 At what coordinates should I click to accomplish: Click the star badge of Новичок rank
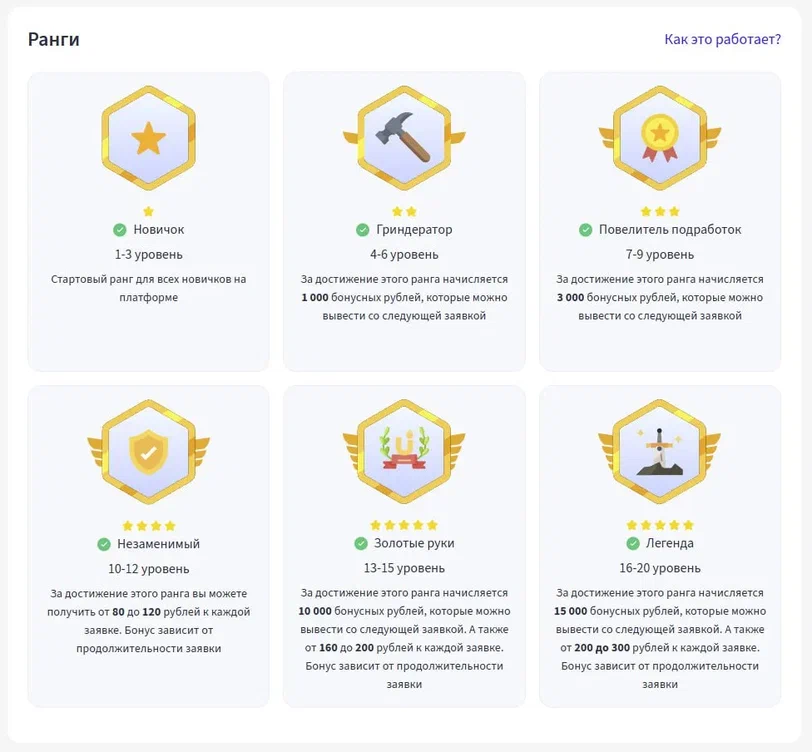click(148, 138)
